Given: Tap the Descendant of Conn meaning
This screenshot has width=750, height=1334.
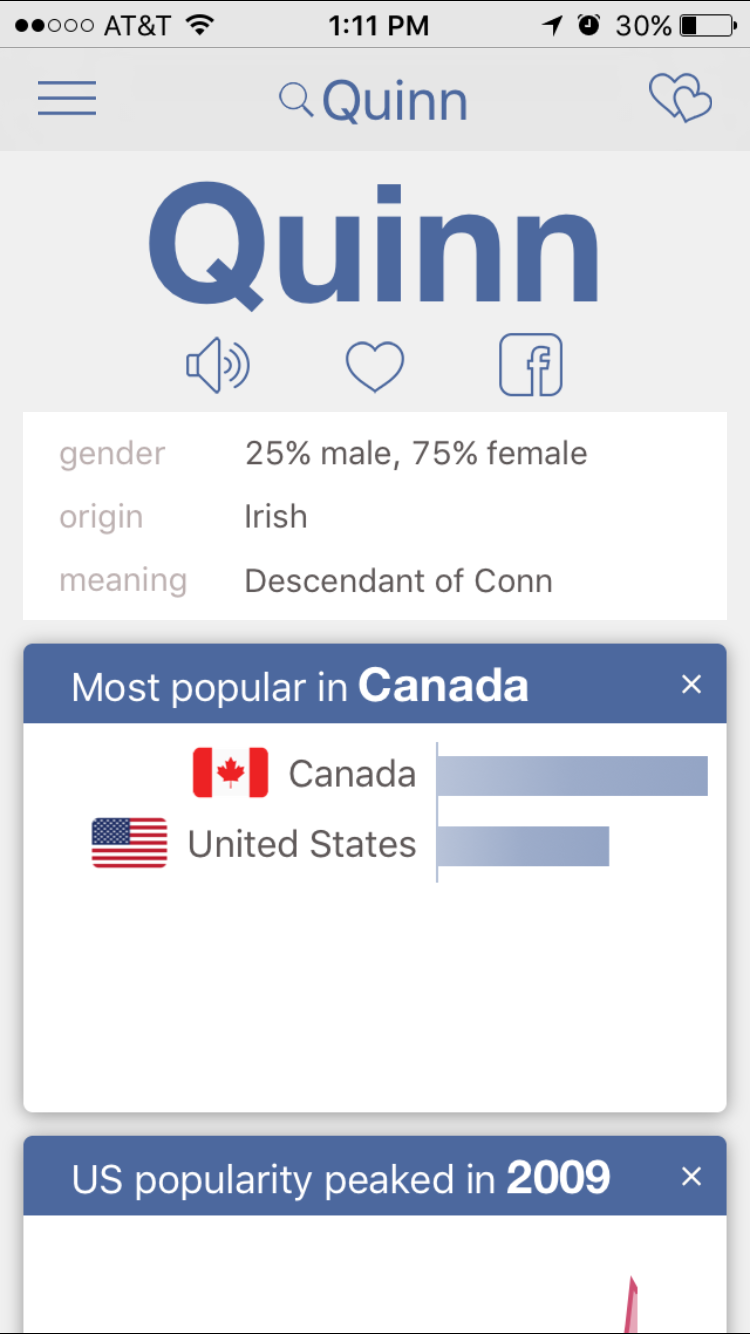Looking at the screenshot, I should 398,581.
